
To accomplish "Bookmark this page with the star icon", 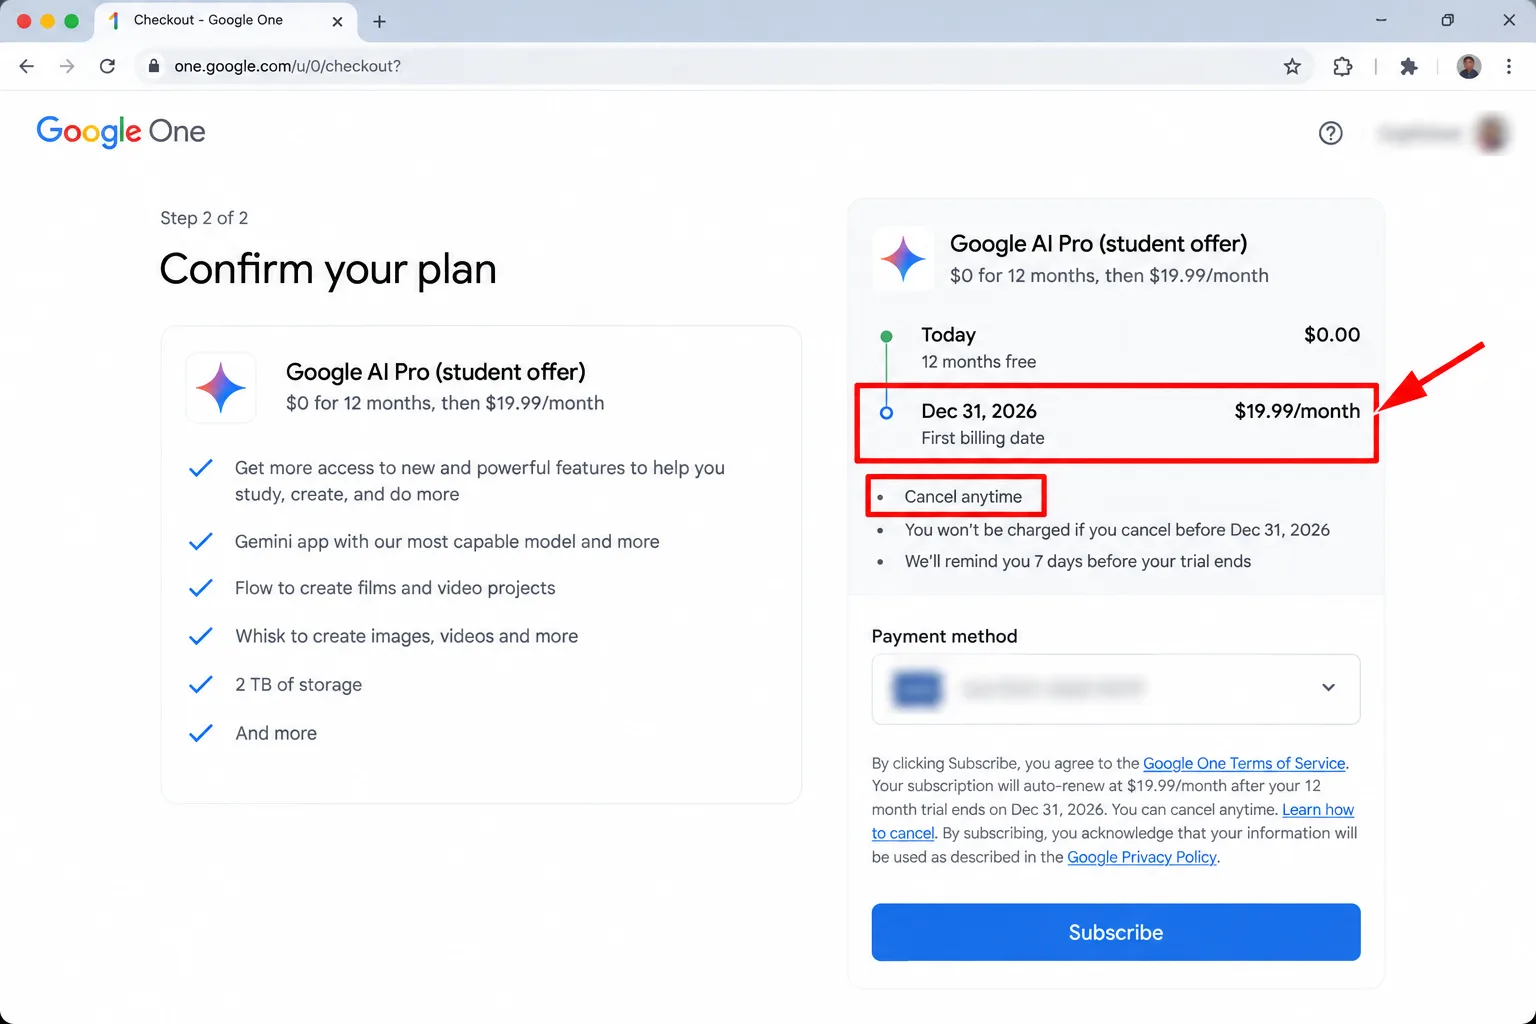I will point(1292,66).
